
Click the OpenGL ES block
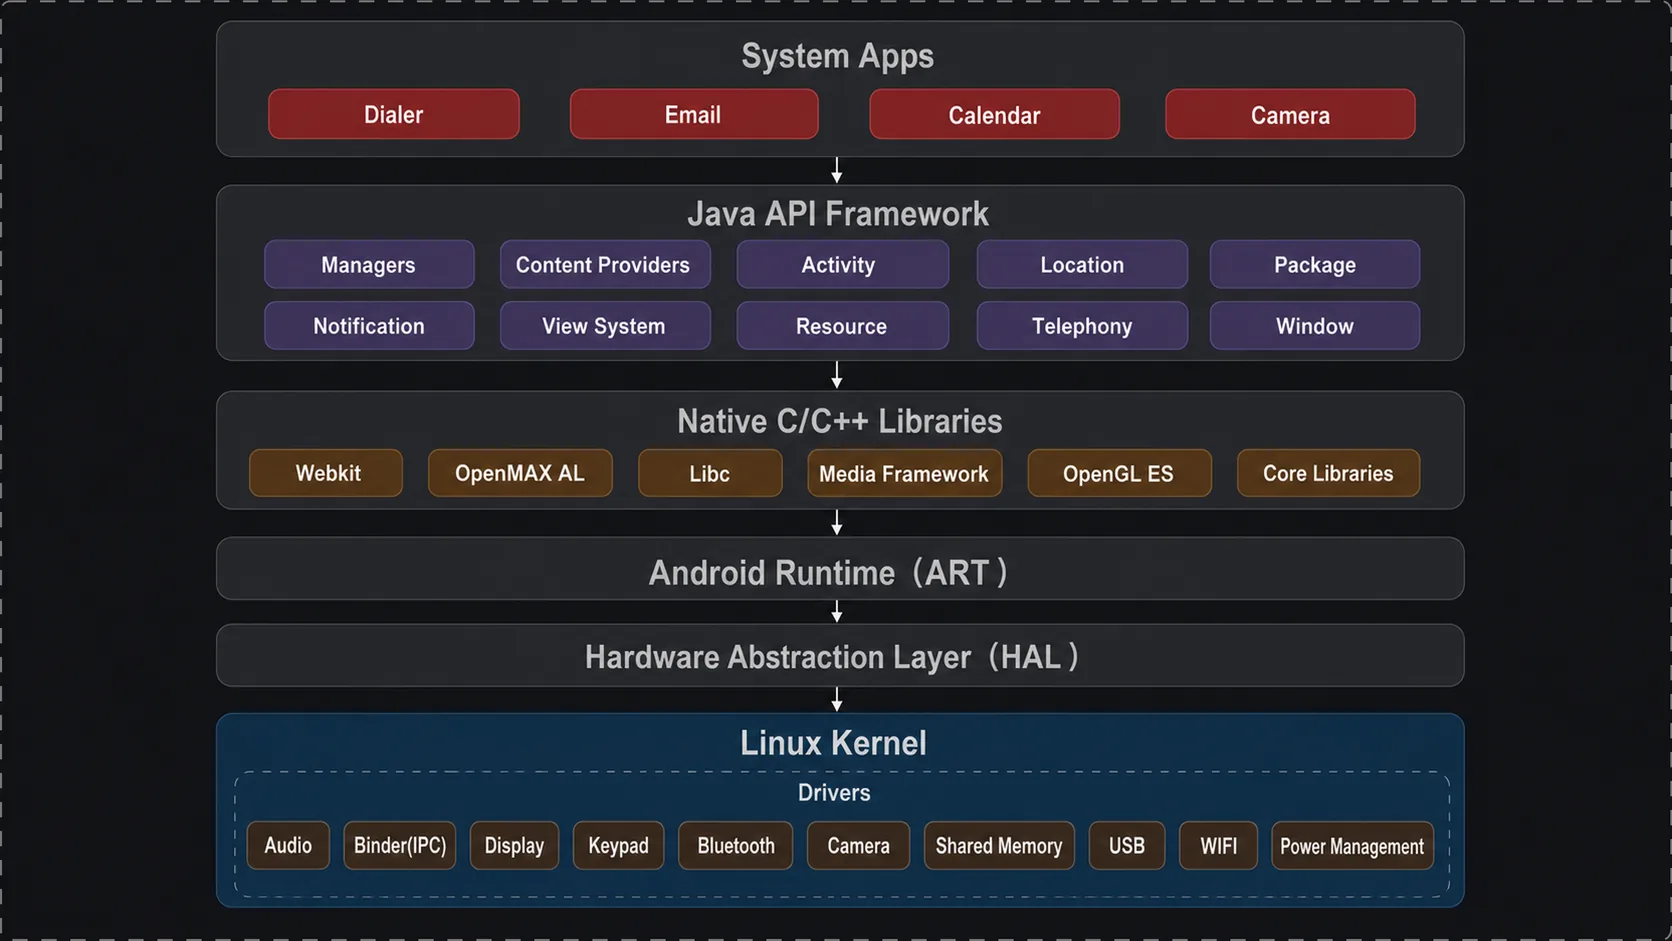click(x=1120, y=473)
